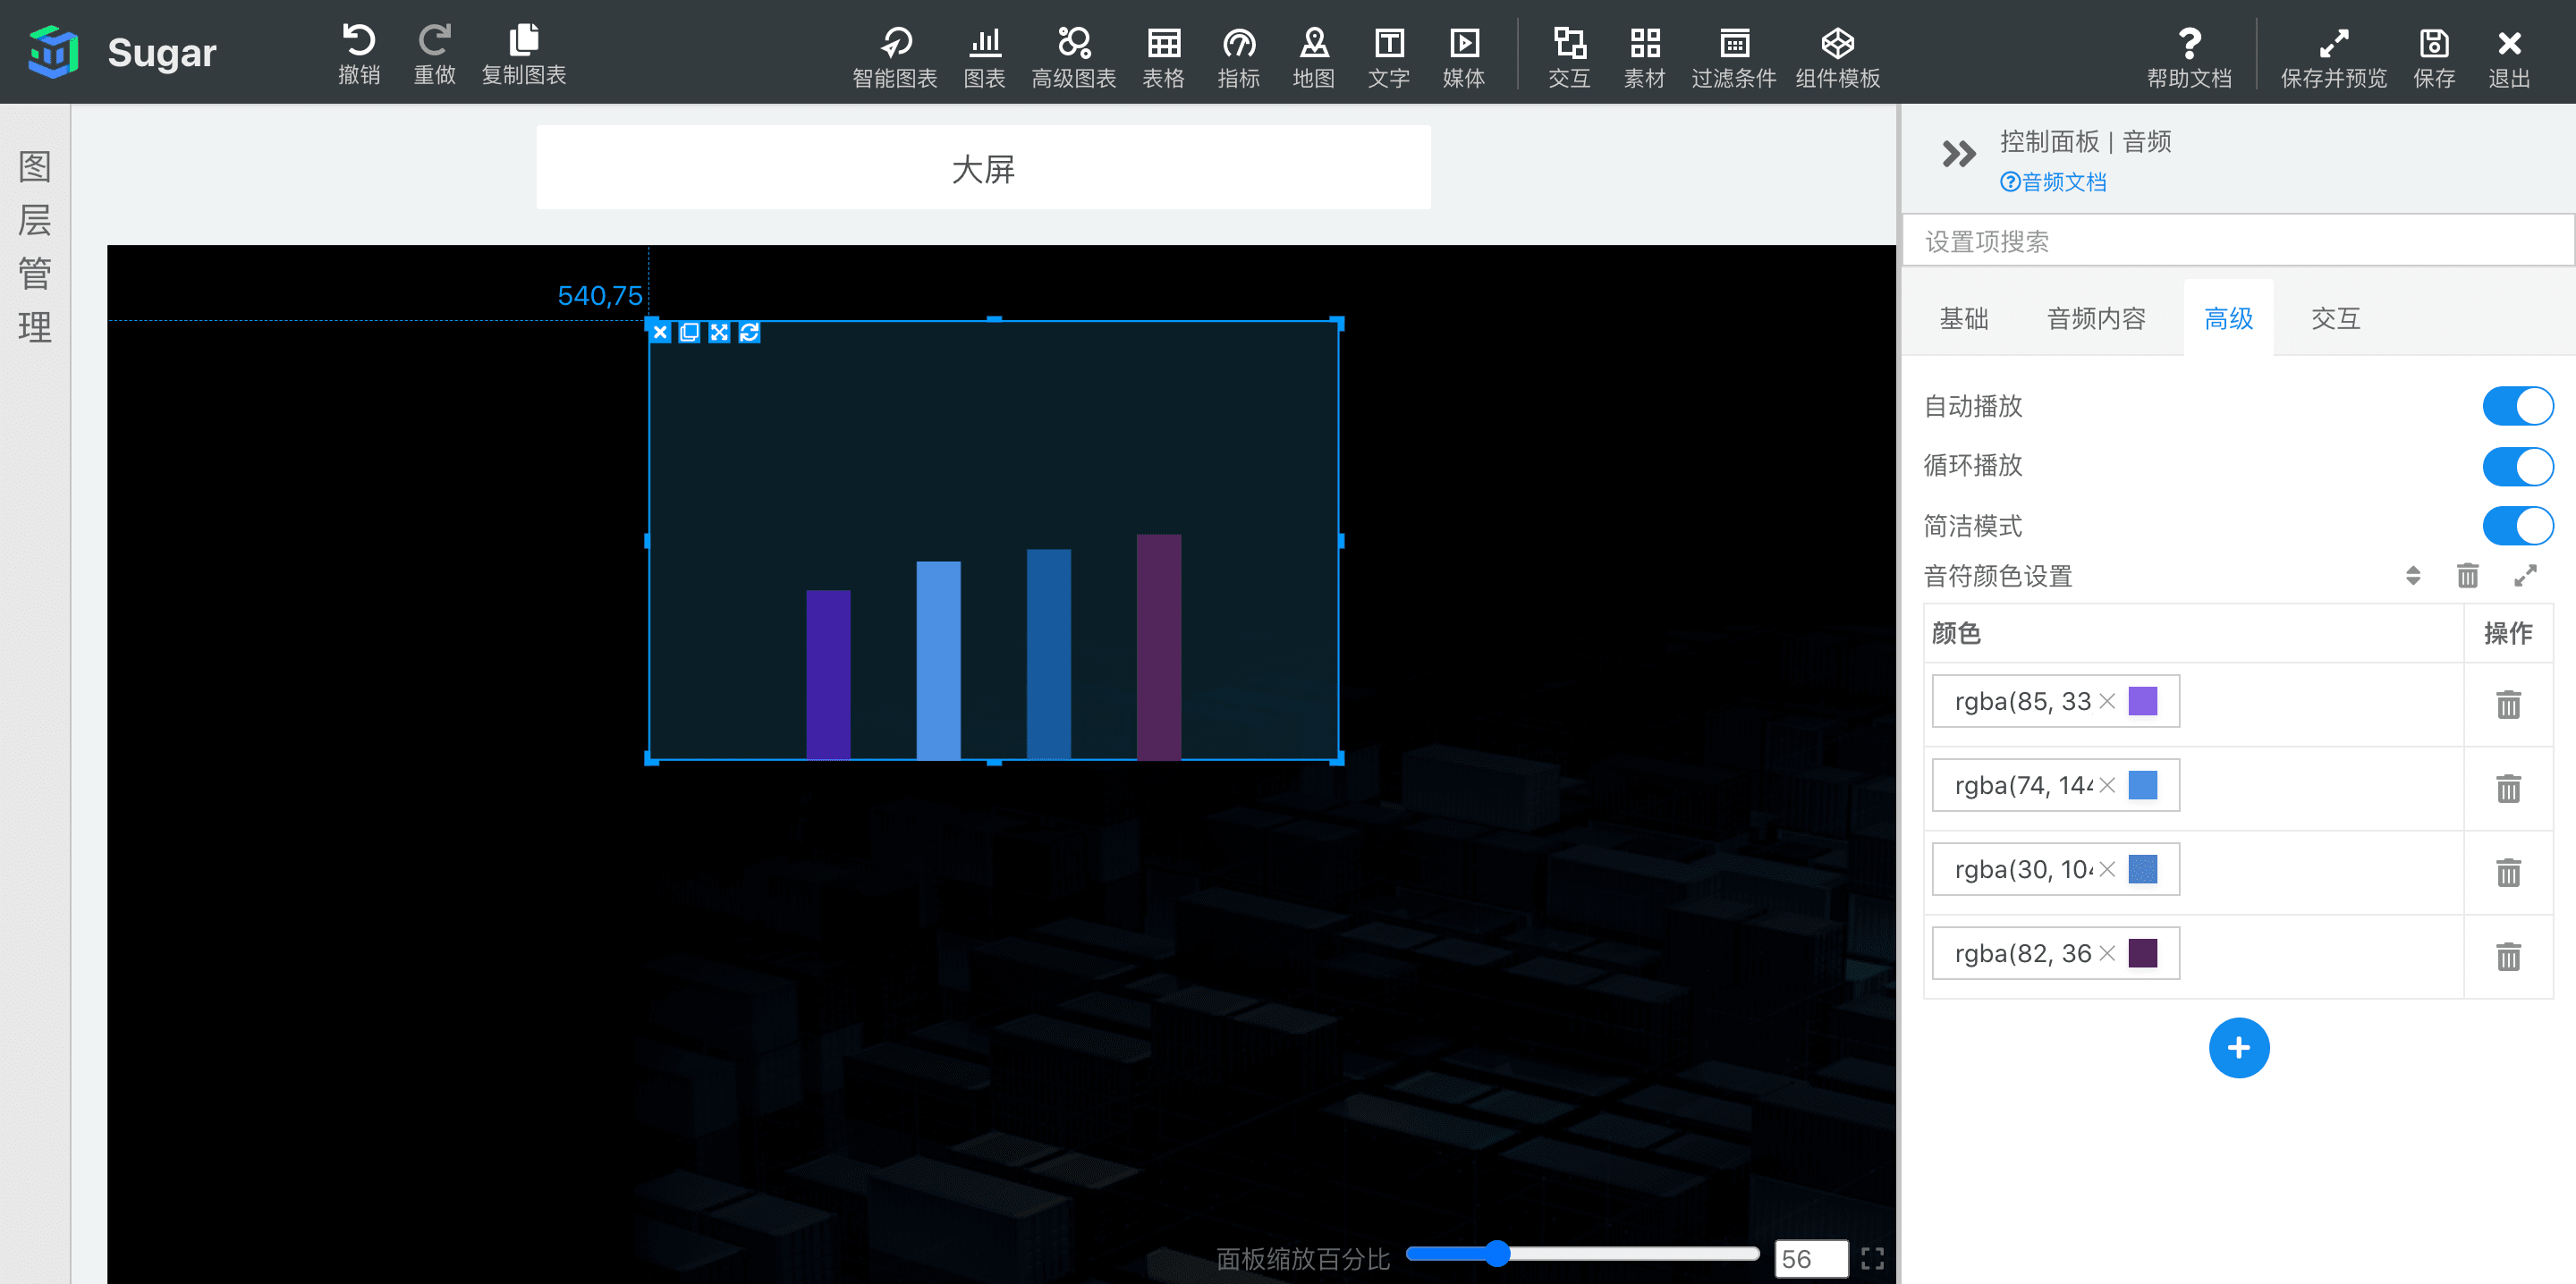Open the 高级图表 advanced charts
The width and height of the screenshot is (2576, 1284).
point(1073,57)
